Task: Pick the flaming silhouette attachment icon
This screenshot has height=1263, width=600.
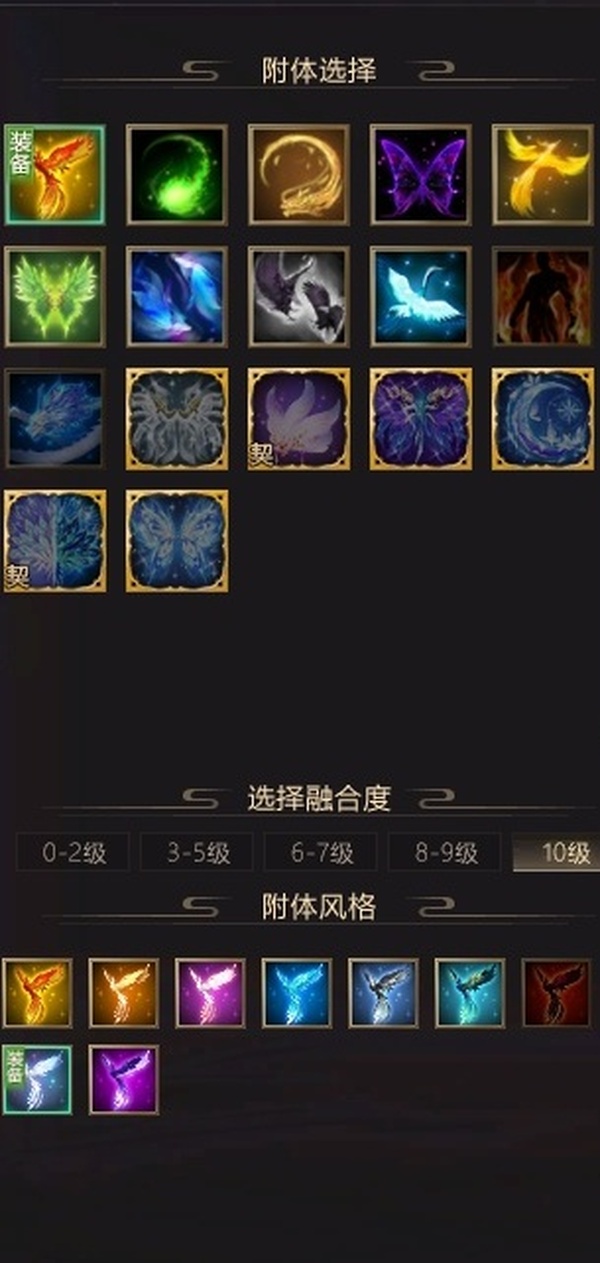Action: click(543, 296)
